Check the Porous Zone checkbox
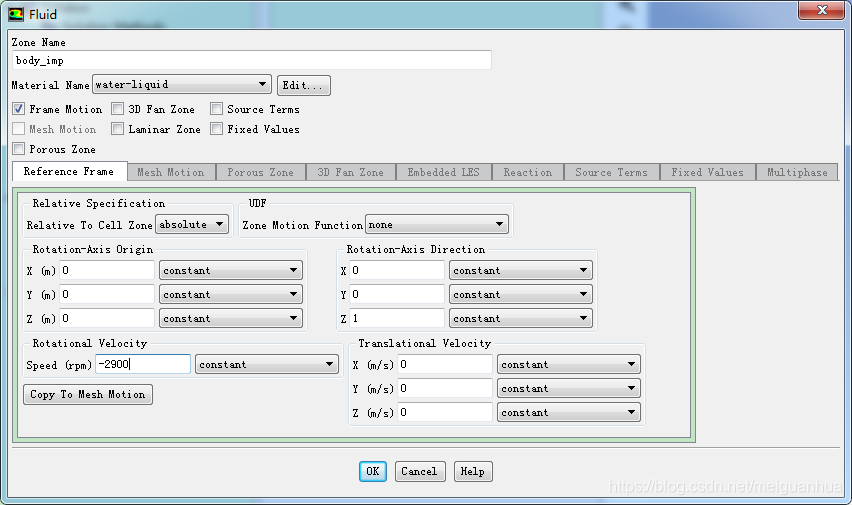Viewport: 852px width, 505px height. pos(18,148)
